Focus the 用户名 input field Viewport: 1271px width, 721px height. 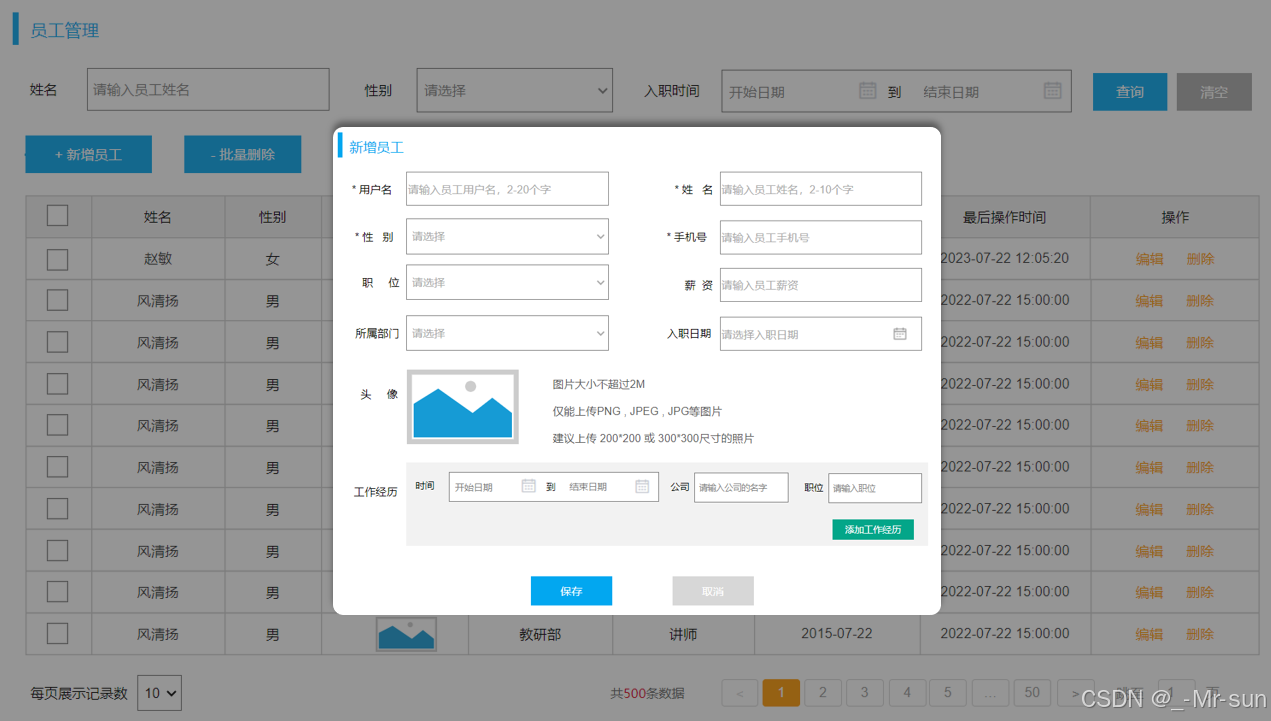pyautogui.click(x=507, y=189)
